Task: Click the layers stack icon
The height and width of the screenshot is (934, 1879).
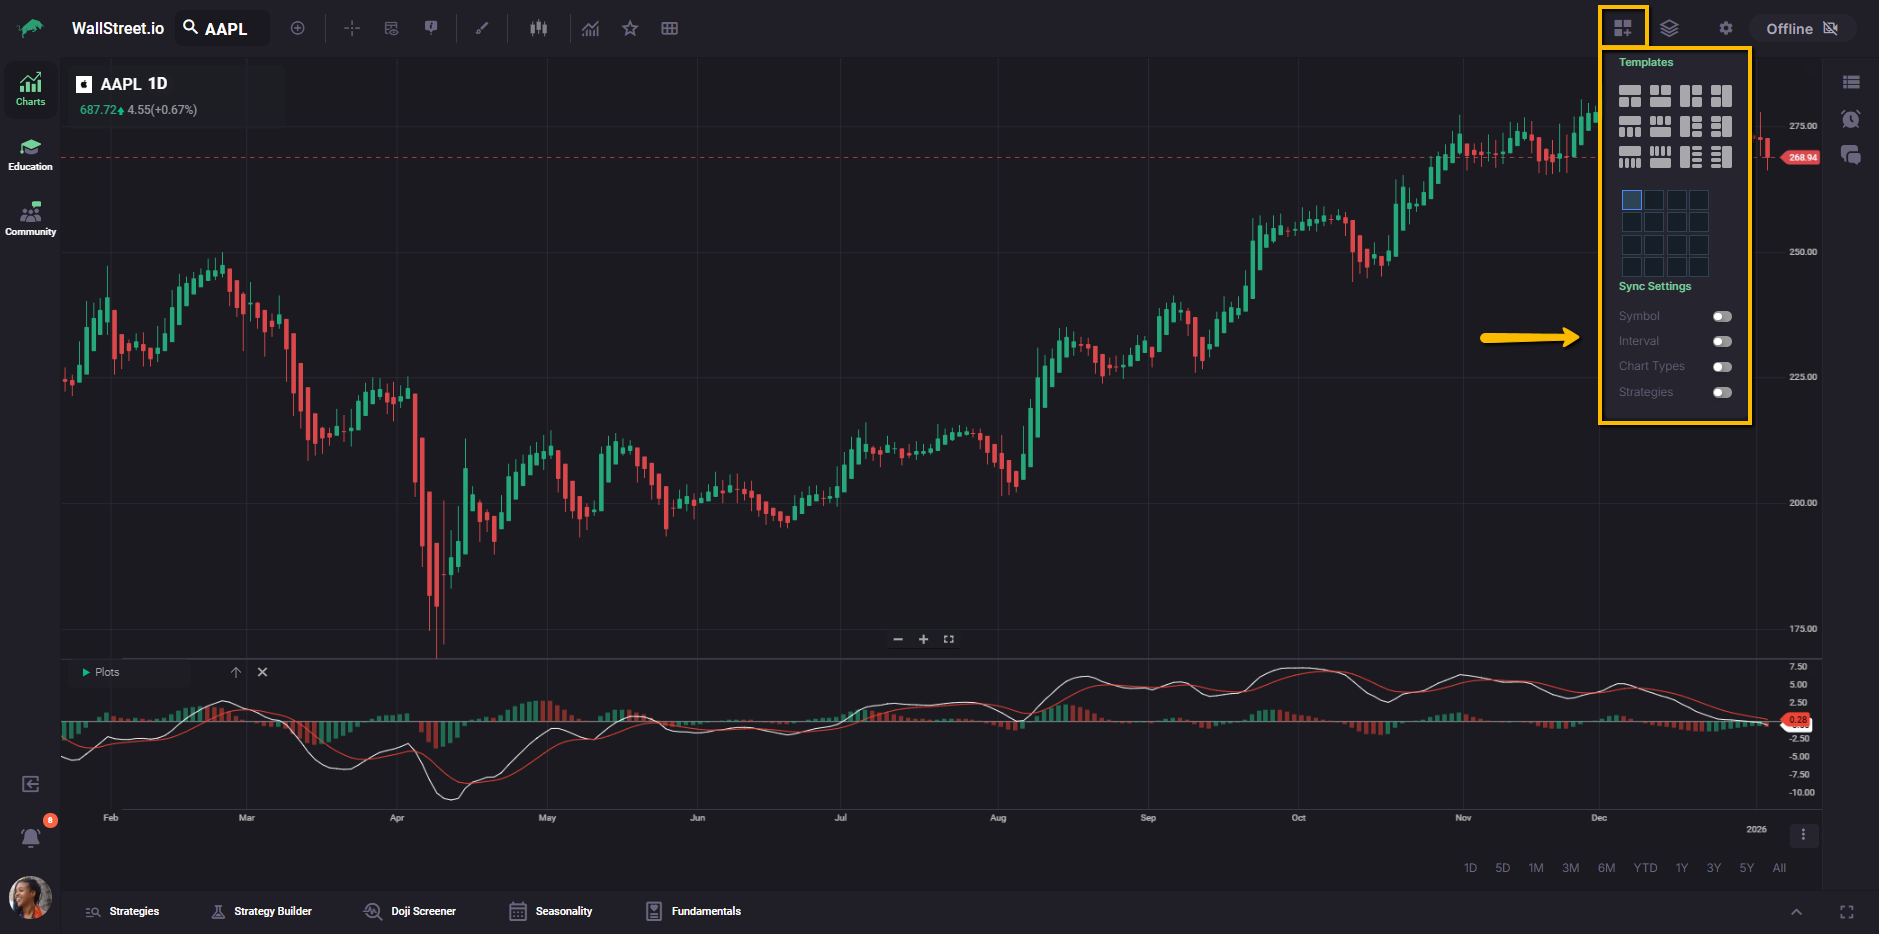Action: tap(1669, 28)
